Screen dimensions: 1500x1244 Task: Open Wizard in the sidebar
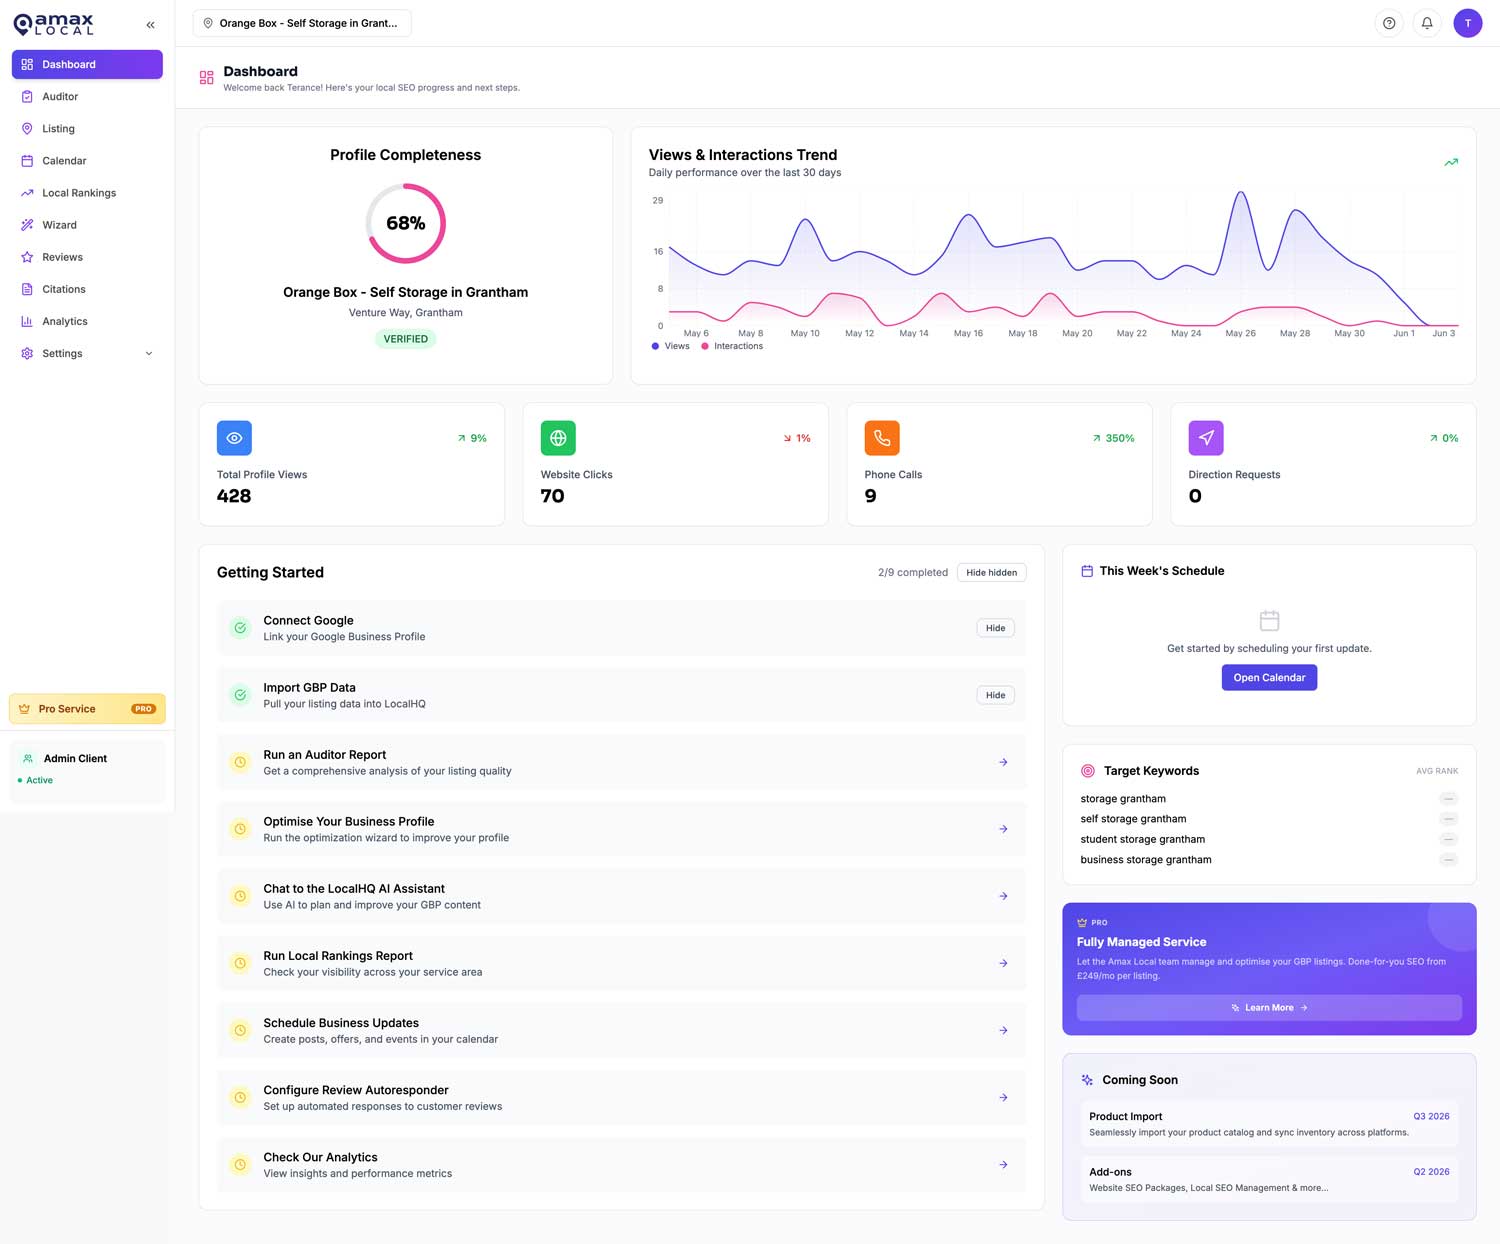coord(87,225)
